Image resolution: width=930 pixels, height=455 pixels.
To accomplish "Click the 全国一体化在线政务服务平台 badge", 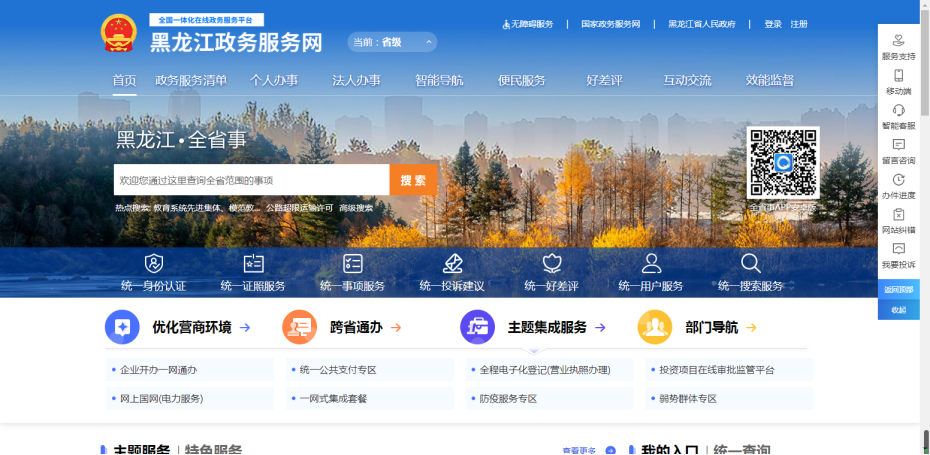I will [206, 20].
